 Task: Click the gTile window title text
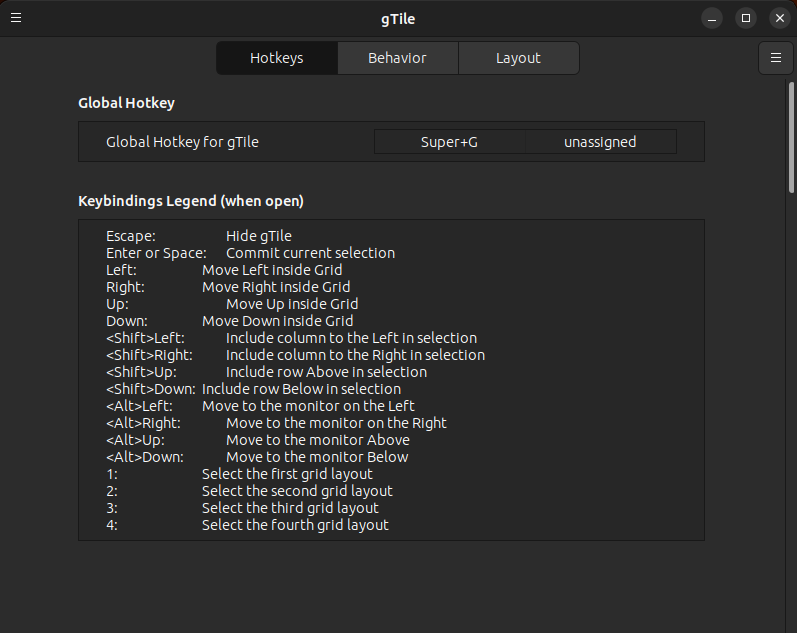[398, 19]
